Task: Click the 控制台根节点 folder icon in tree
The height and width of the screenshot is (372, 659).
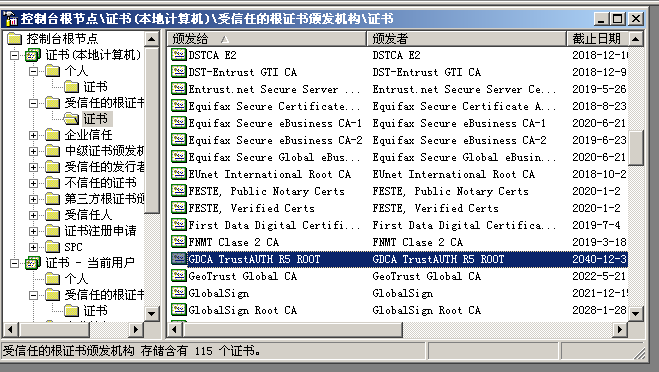Action: pyautogui.click(x=15, y=39)
